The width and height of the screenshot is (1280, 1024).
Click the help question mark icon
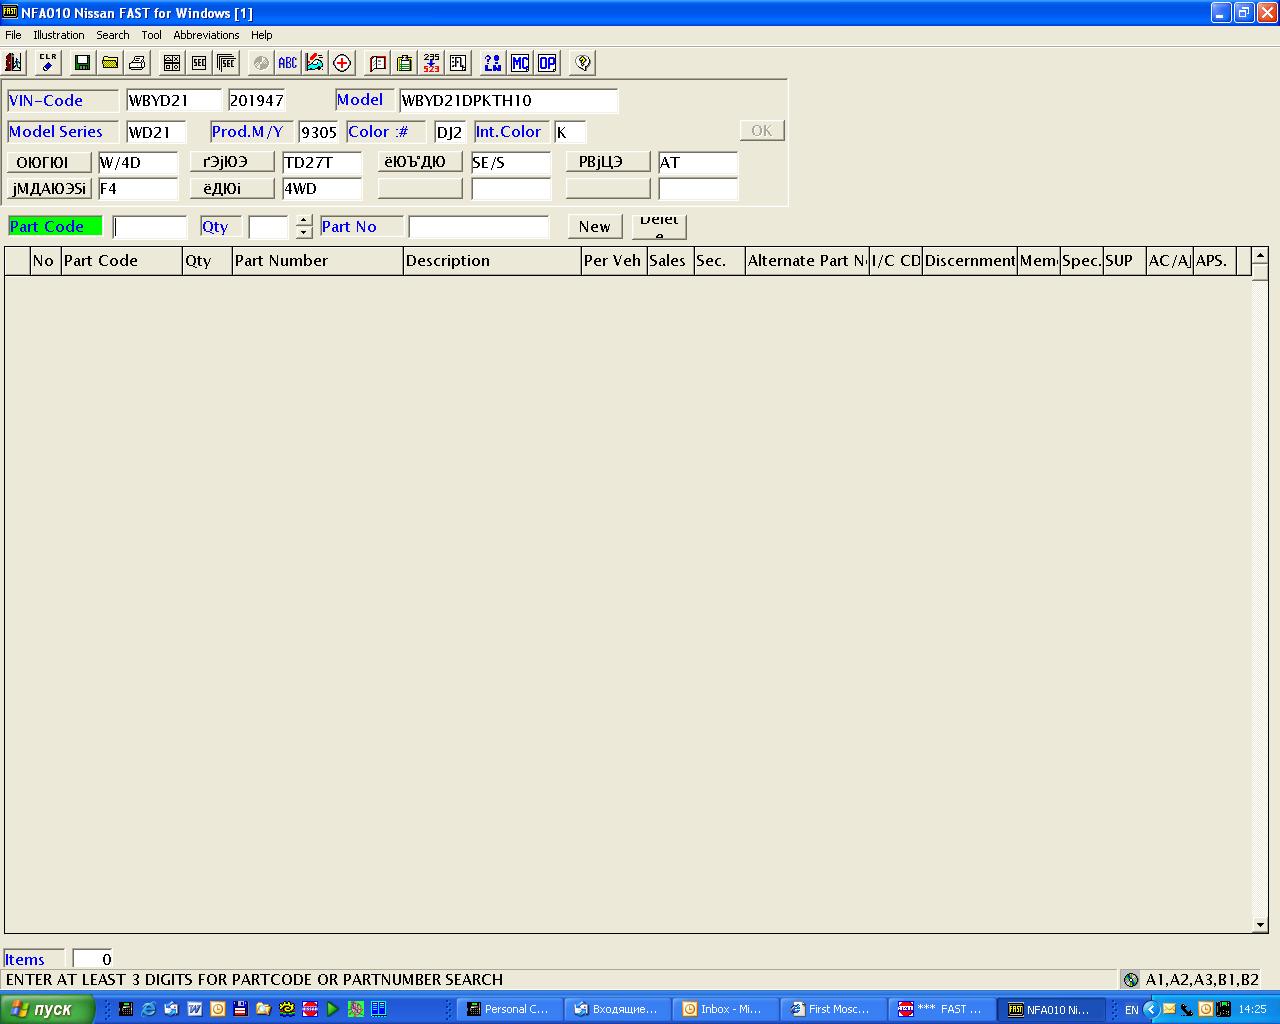click(583, 63)
